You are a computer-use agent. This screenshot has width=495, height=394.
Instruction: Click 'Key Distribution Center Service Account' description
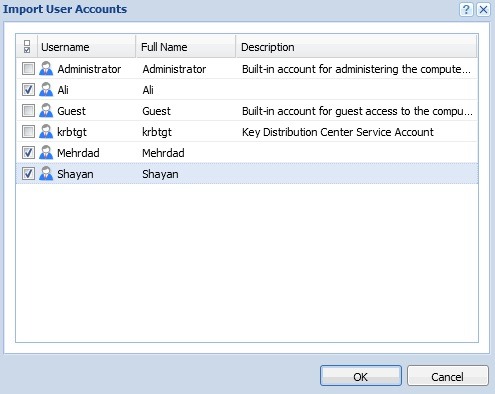(x=338, y=132)
